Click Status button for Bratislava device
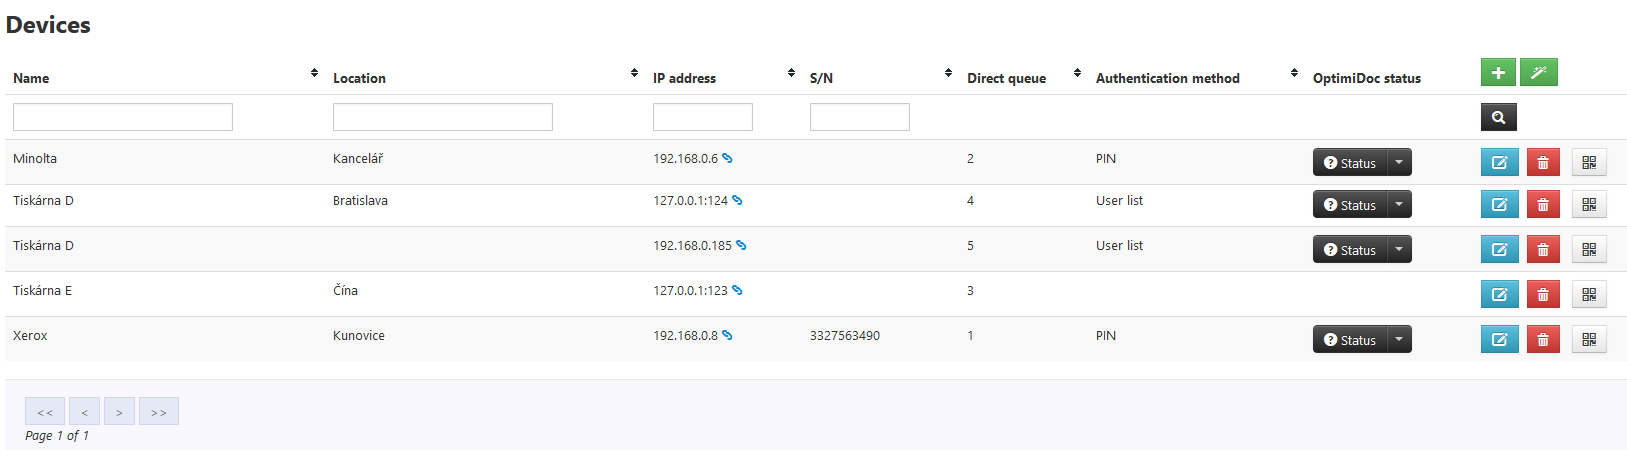Image resolution: width=1627 pixels, height=450 pixels. (x=1349, y=205)
